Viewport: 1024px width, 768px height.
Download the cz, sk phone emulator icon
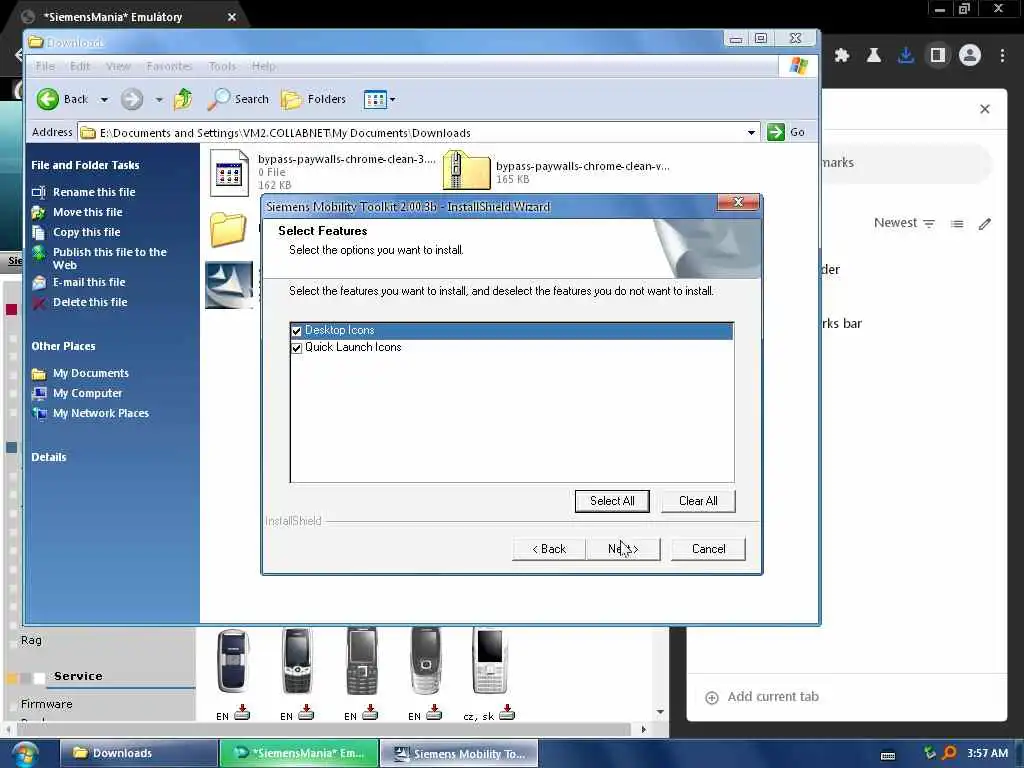(506, 712)
